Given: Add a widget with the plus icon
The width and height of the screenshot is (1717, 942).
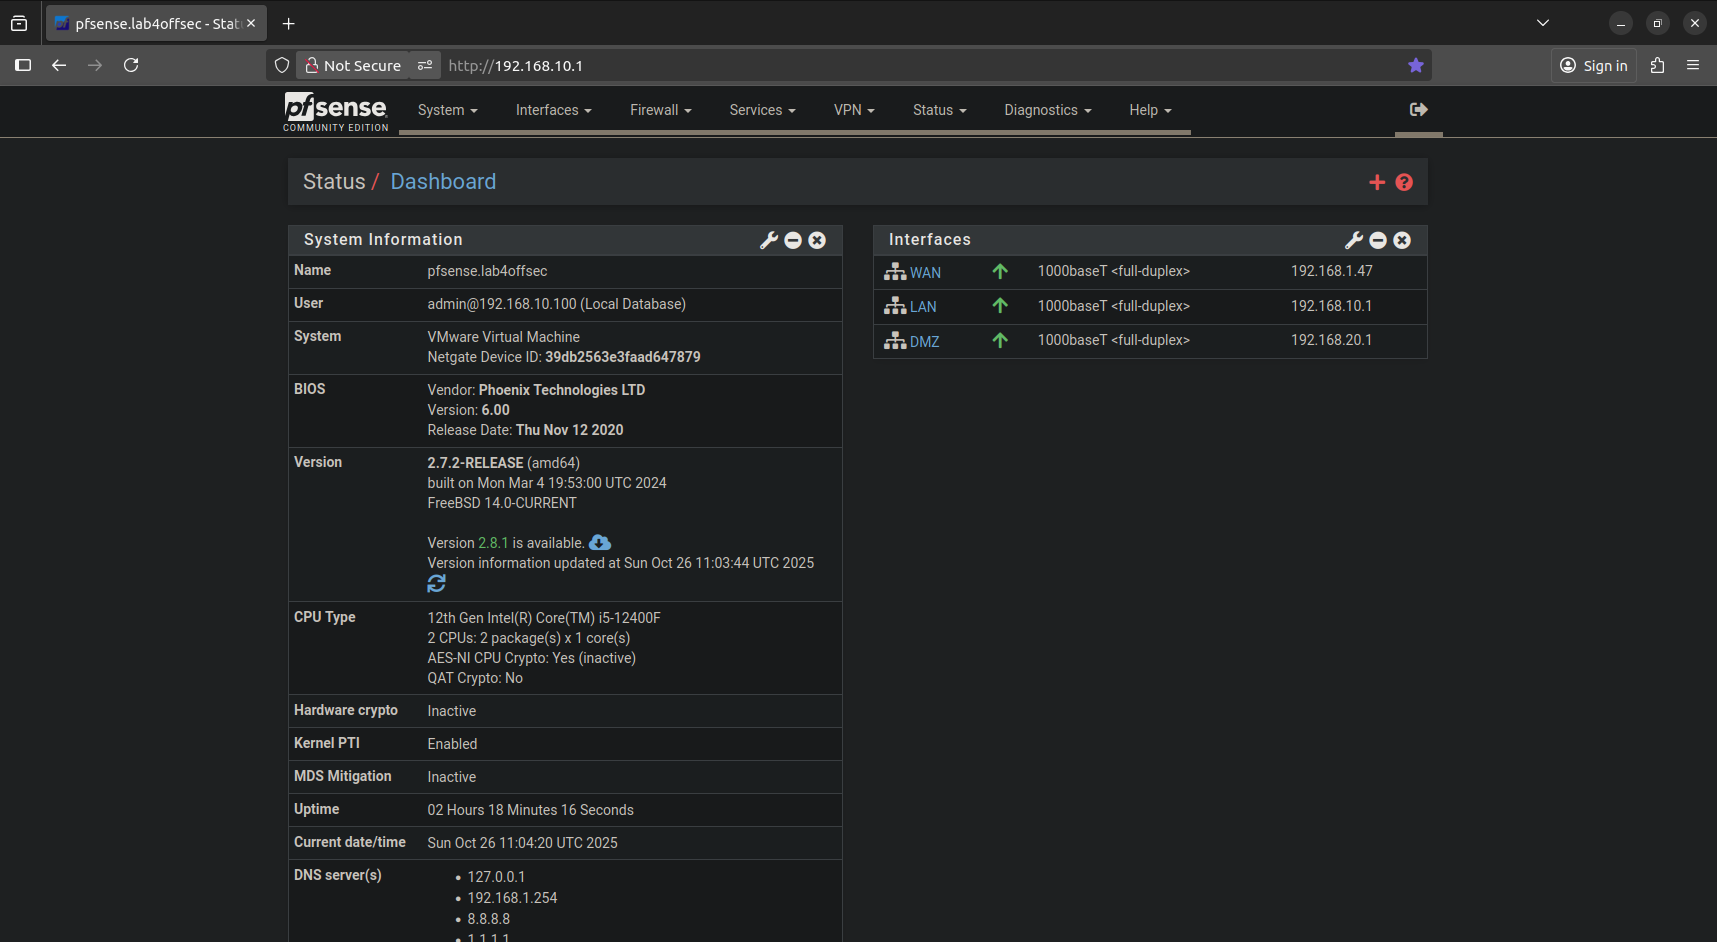Looking at the screenshot, I should [x=1377, y=182].
